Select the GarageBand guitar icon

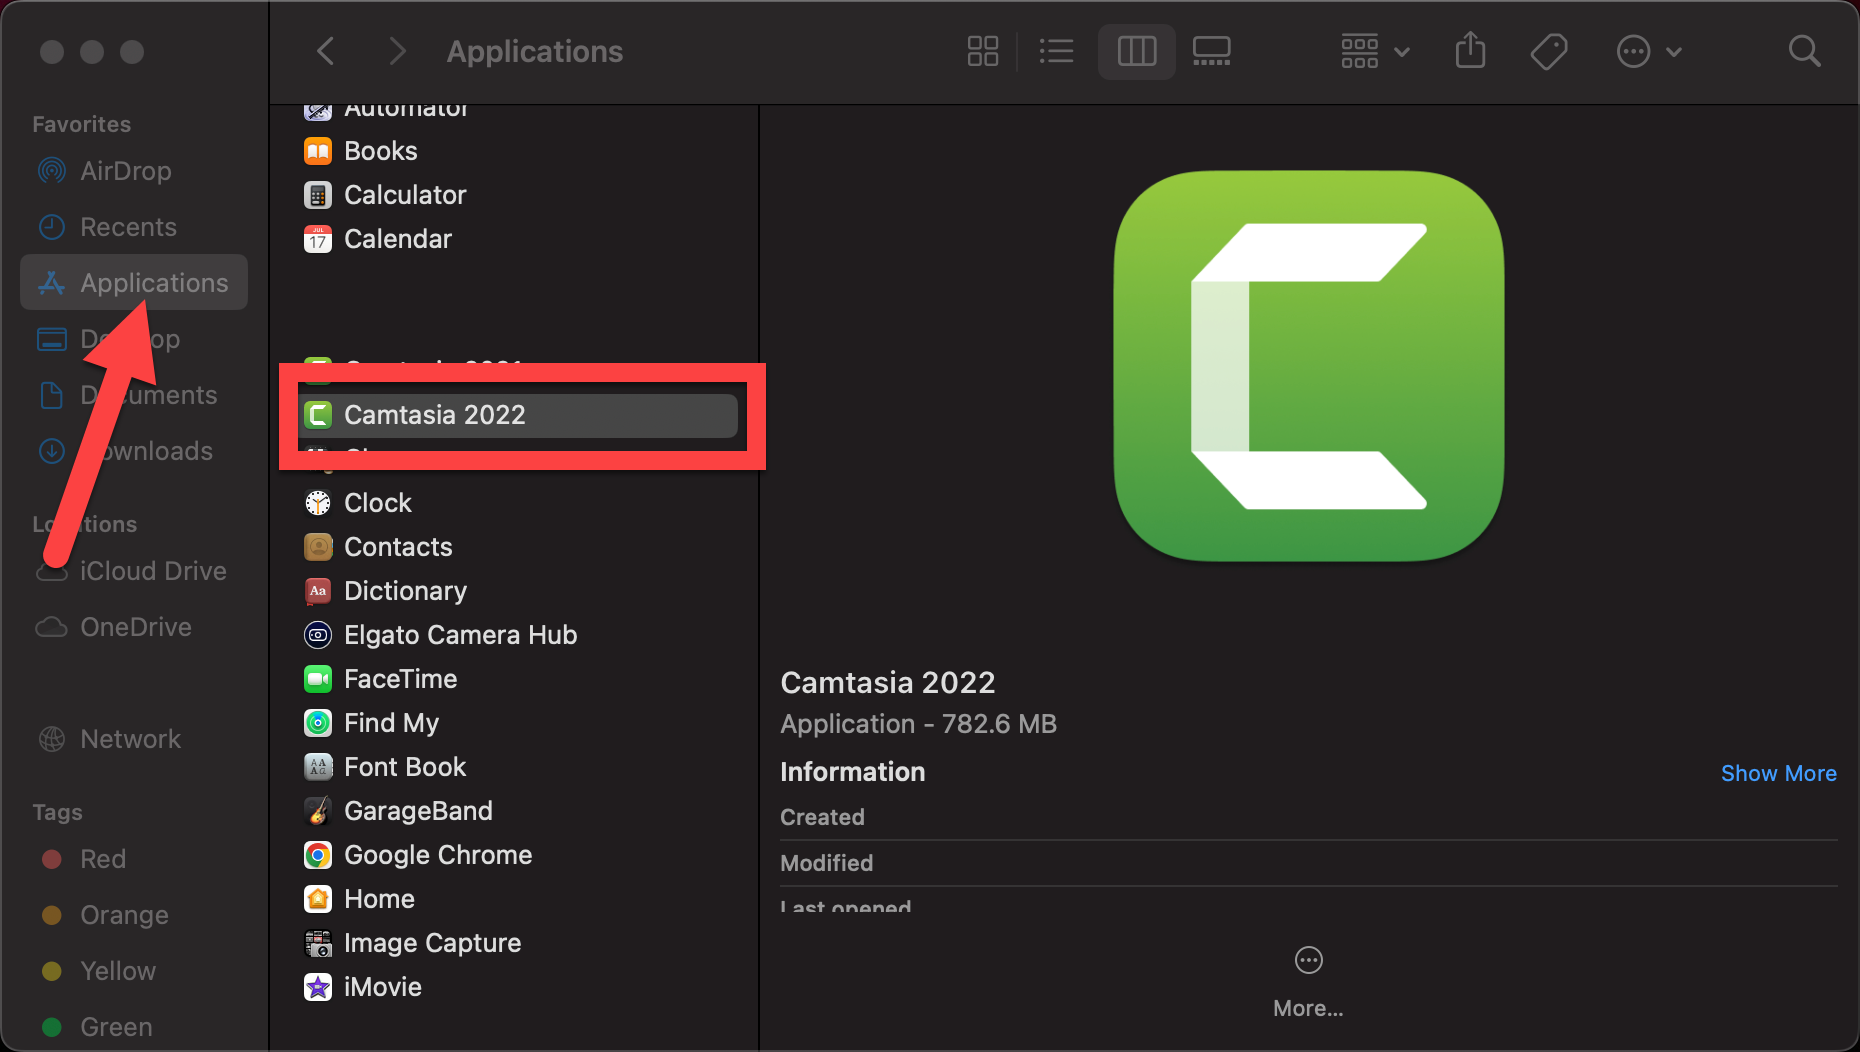(318, 811)
